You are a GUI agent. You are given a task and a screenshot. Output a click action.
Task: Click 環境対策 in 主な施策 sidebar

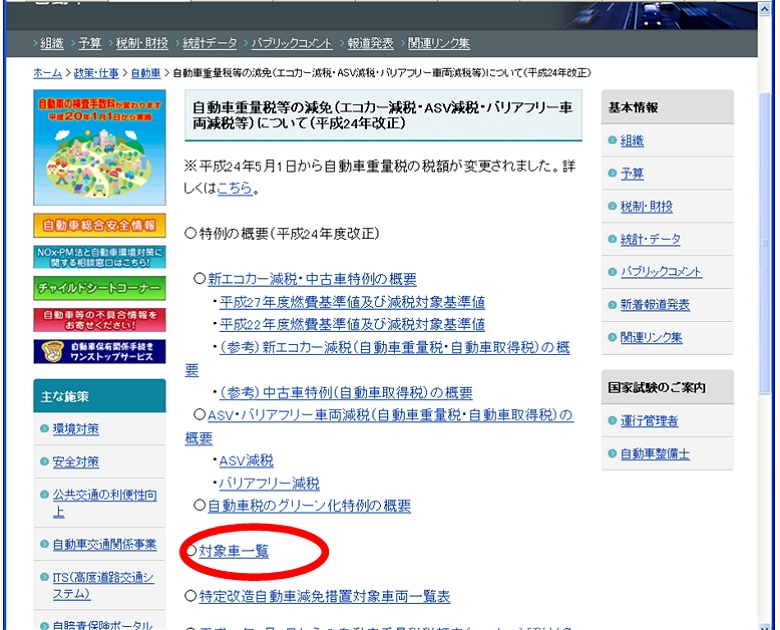tap(76, 429)
